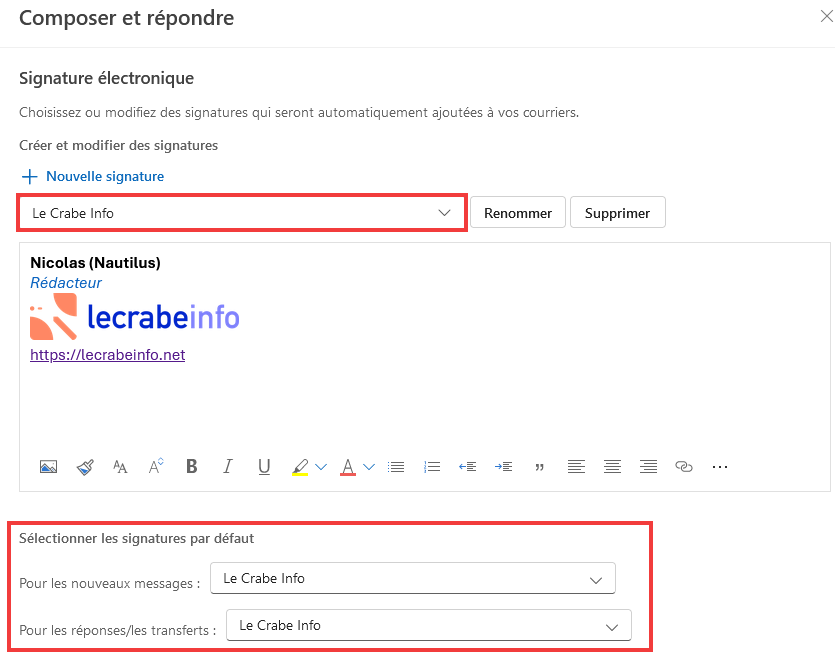Screen dimensions: 835x664
Task: Insert a bulleted list
Action: [x=396, y=467]
